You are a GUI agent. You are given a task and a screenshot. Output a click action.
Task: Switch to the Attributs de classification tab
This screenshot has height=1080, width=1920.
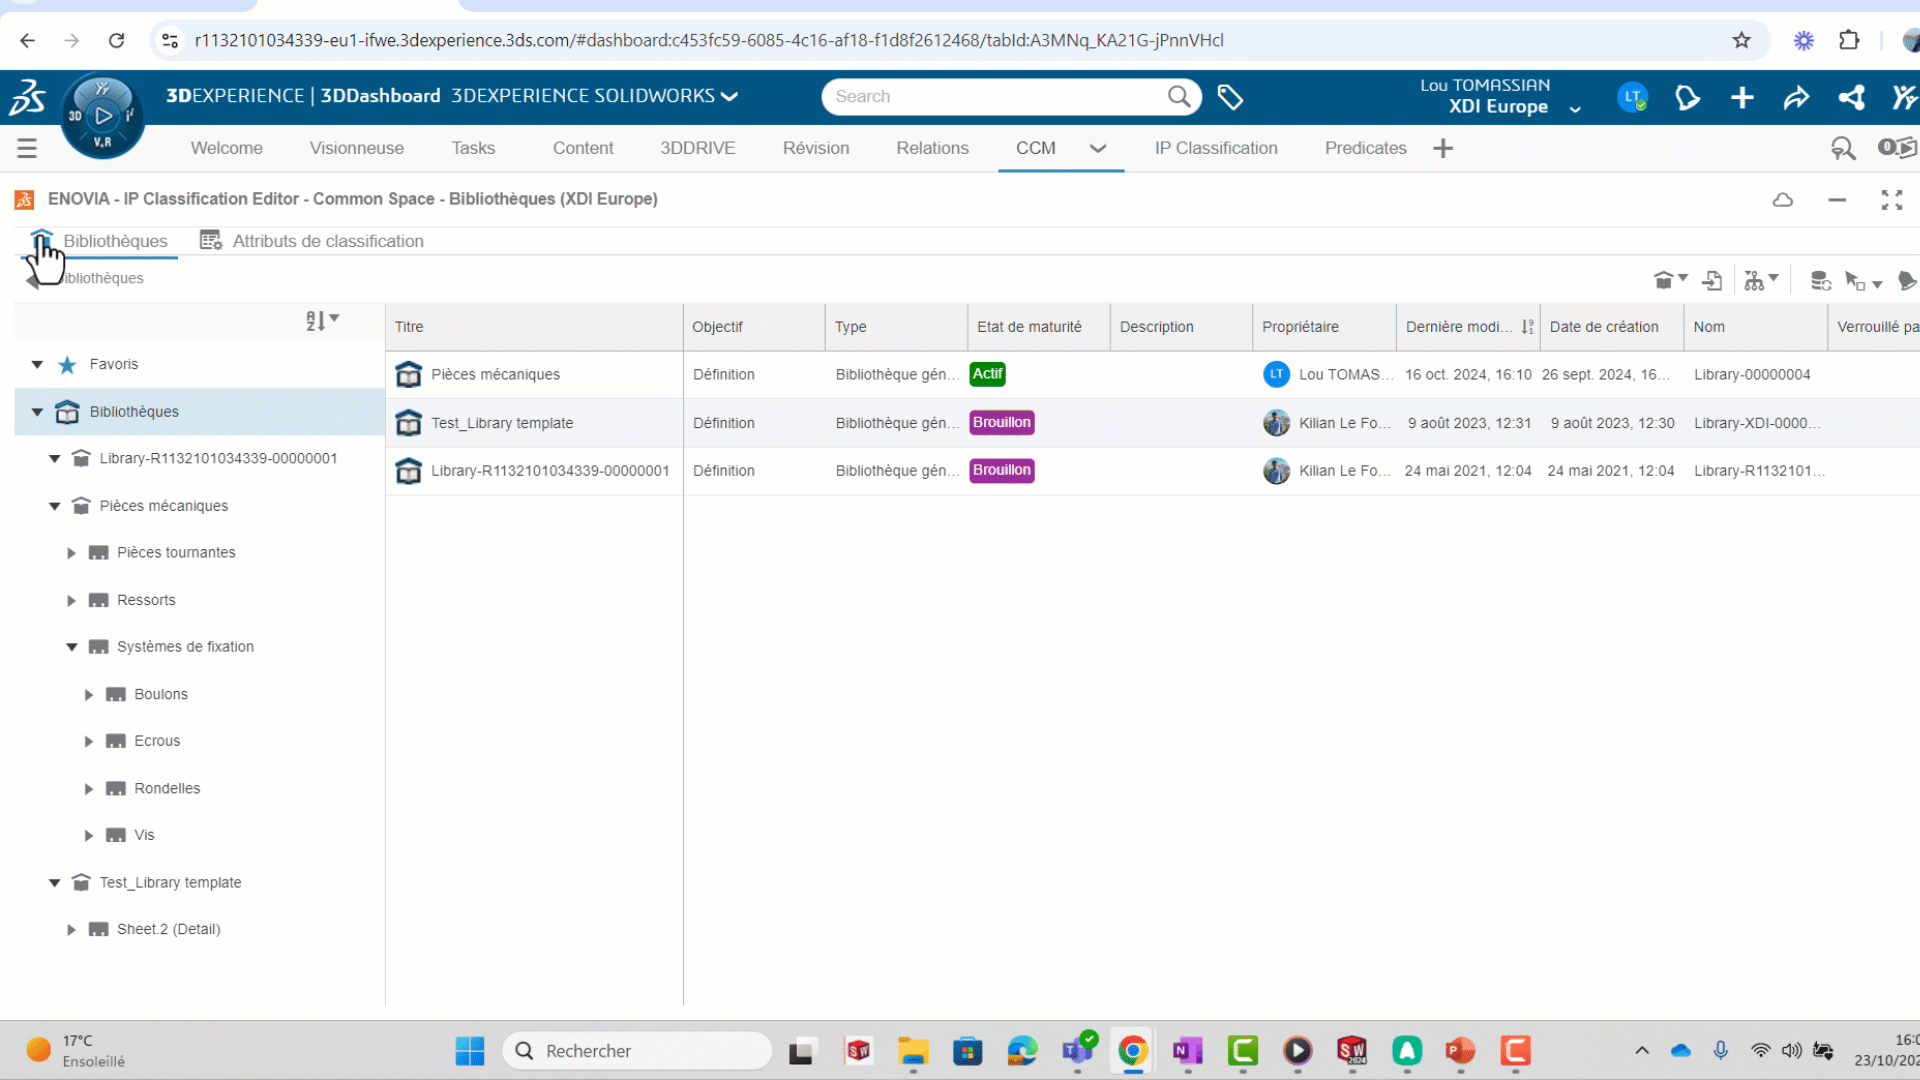click(328, 240)
